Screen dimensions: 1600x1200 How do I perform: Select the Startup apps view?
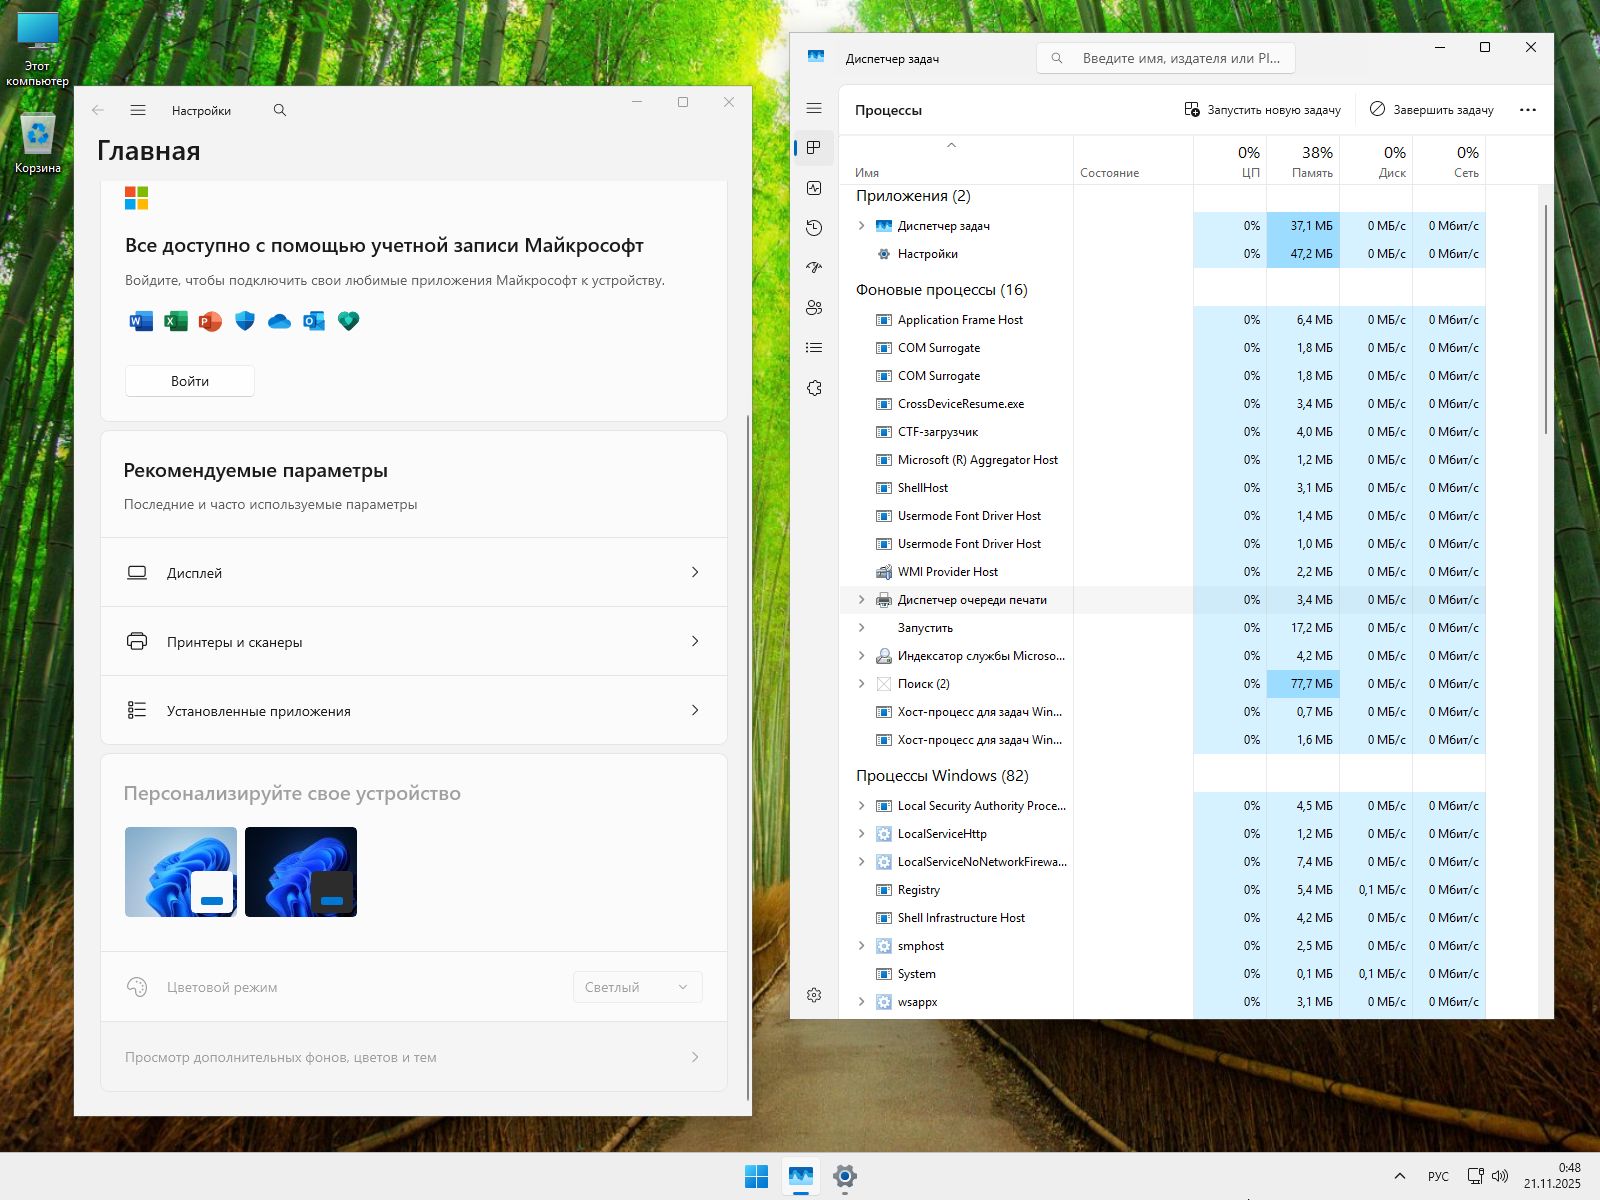(814, 268)
